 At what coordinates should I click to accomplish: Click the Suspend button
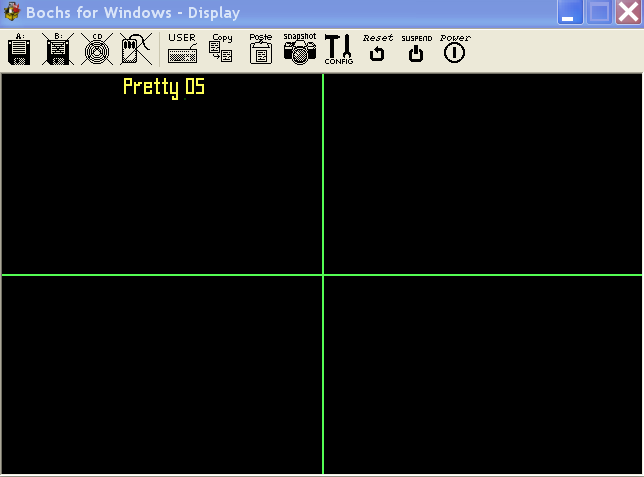click(416, 48)
